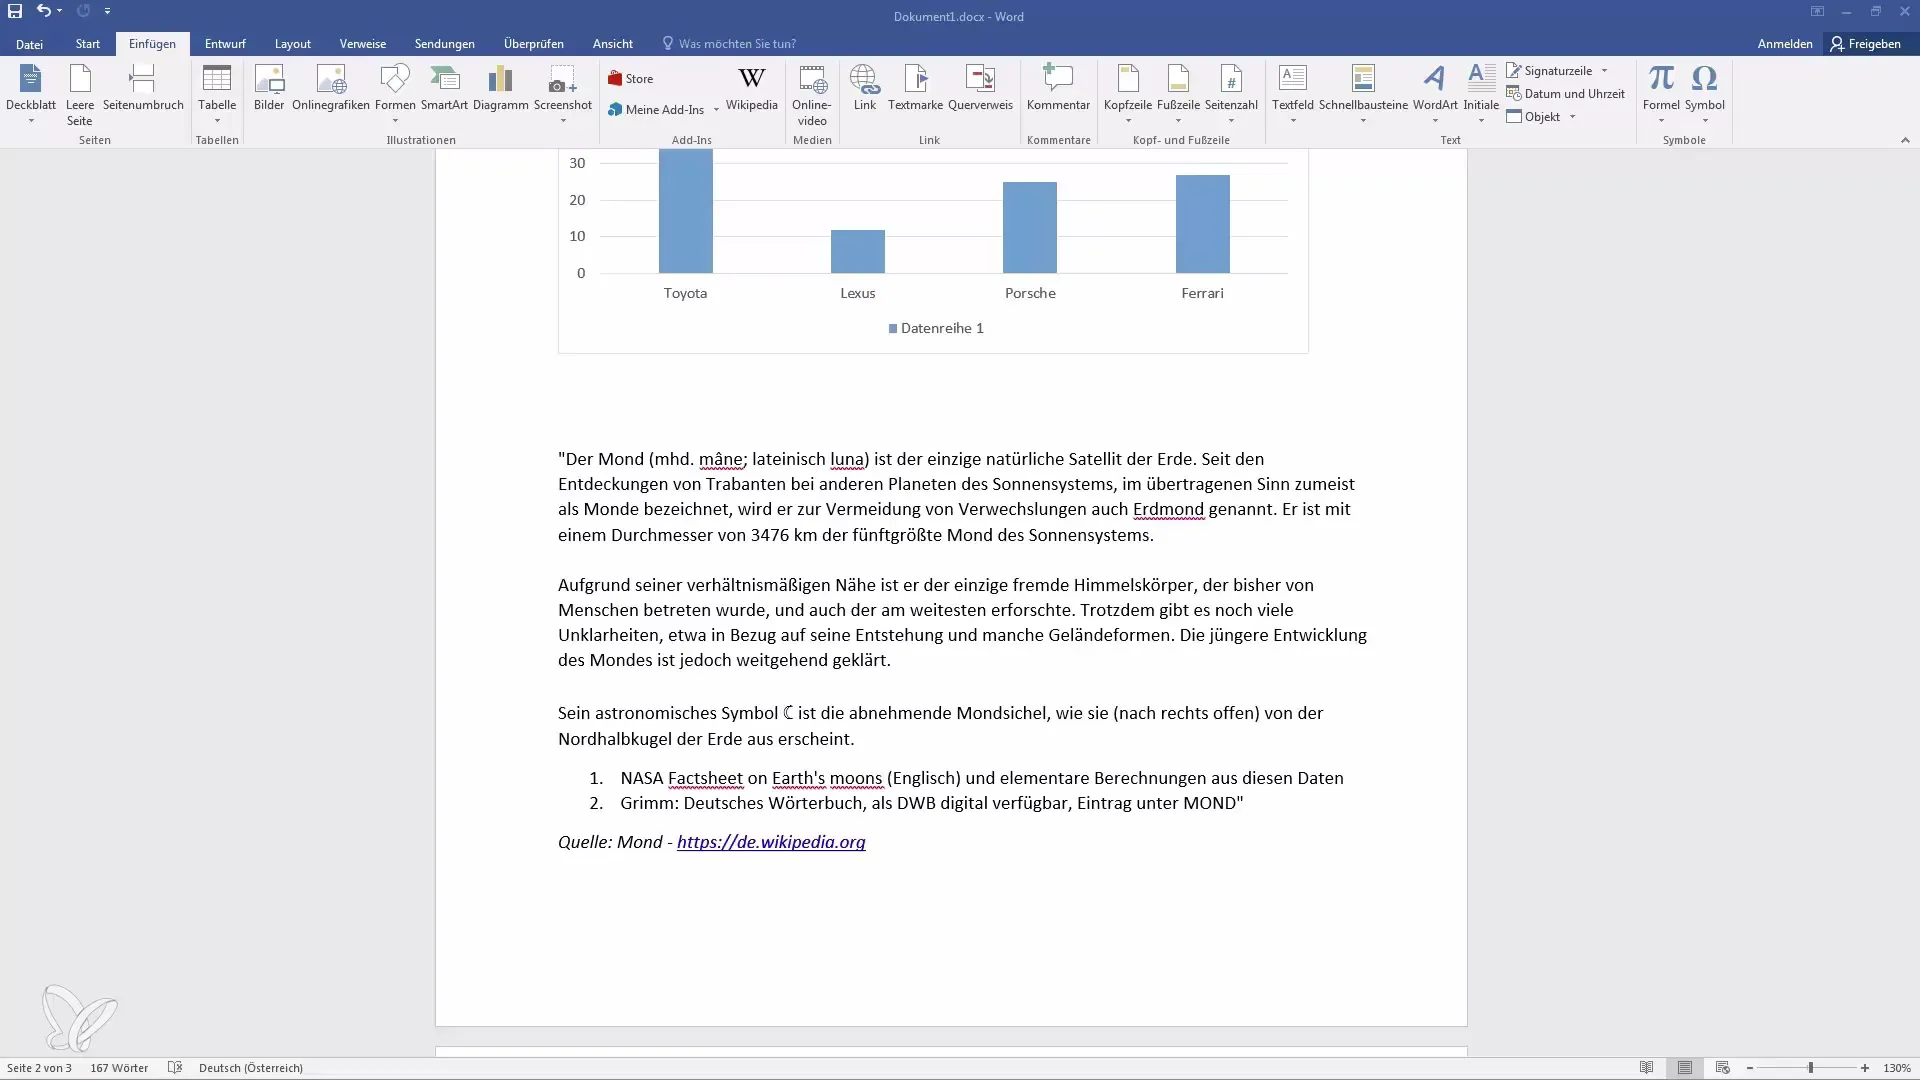Insert Datum und Uhrzeit
This screenshot has width=1920, height=1080.
pos(1565,94)
